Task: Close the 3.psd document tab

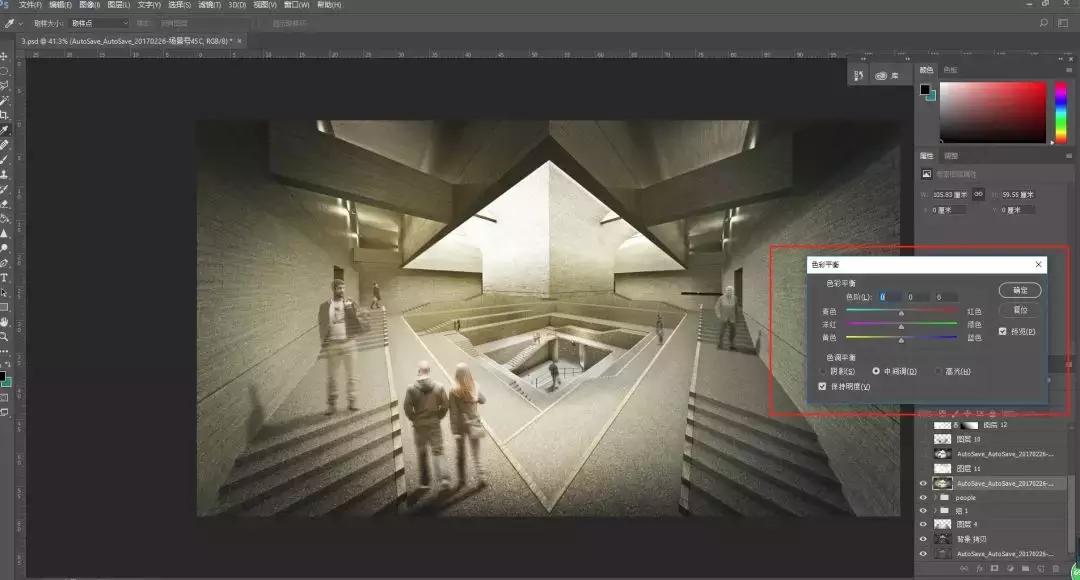Action: point(240,41)
